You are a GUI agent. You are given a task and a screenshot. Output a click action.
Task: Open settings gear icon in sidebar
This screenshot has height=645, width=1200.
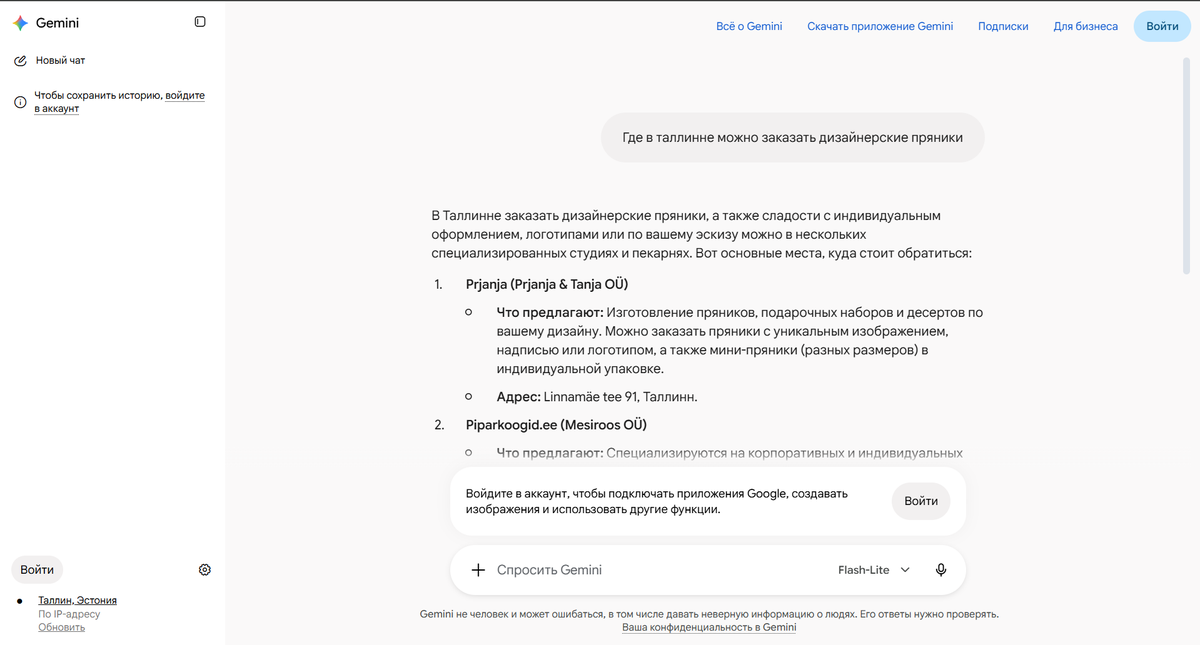click(x=205, y=570)
